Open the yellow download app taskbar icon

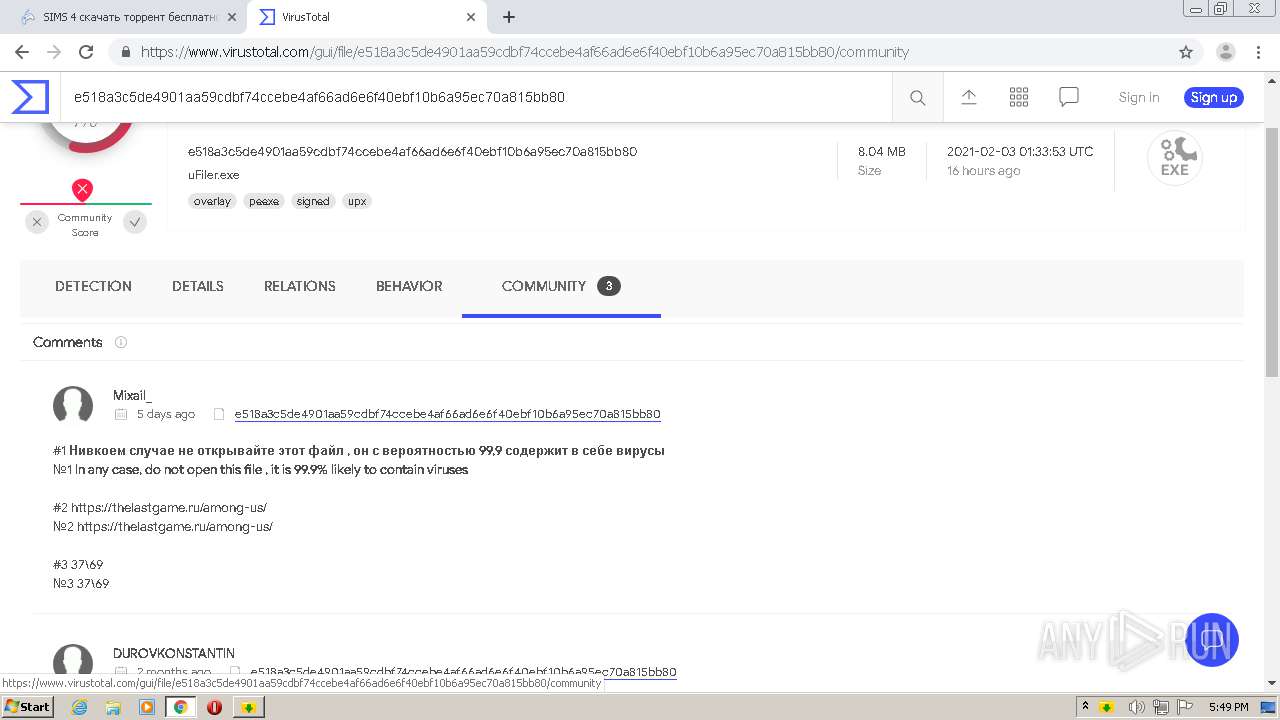click(249, 707)
